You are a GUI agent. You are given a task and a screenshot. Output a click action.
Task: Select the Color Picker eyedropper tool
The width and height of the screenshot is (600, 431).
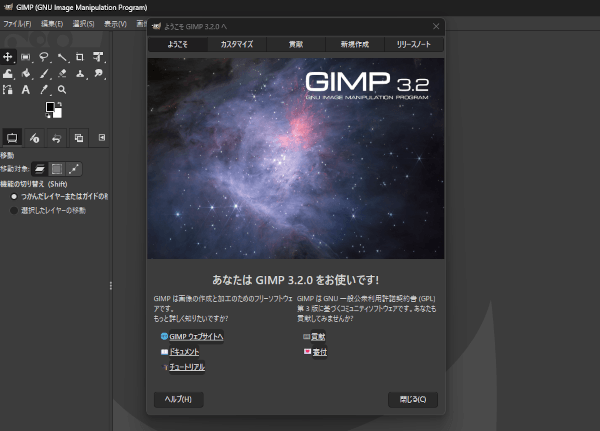(44, 89)
